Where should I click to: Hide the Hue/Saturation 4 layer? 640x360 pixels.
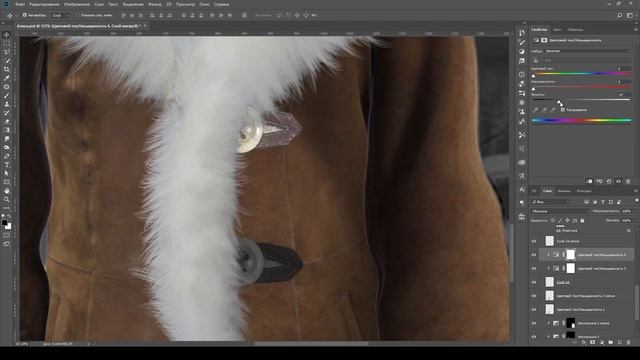[534, 255]
